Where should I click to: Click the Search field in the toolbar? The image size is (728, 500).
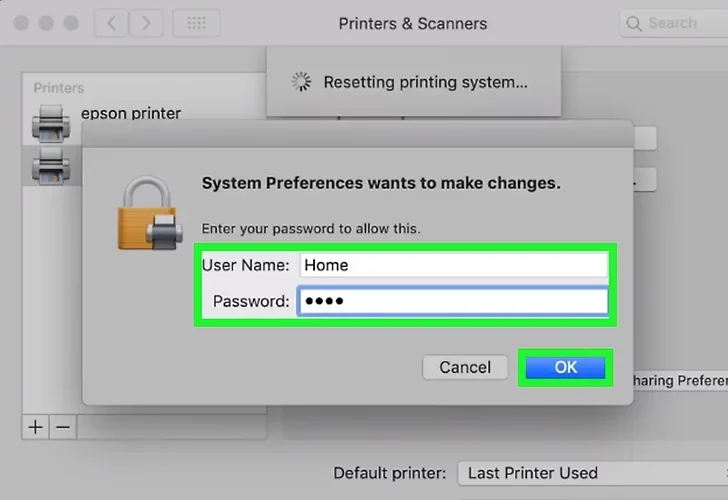click(674, 23)
